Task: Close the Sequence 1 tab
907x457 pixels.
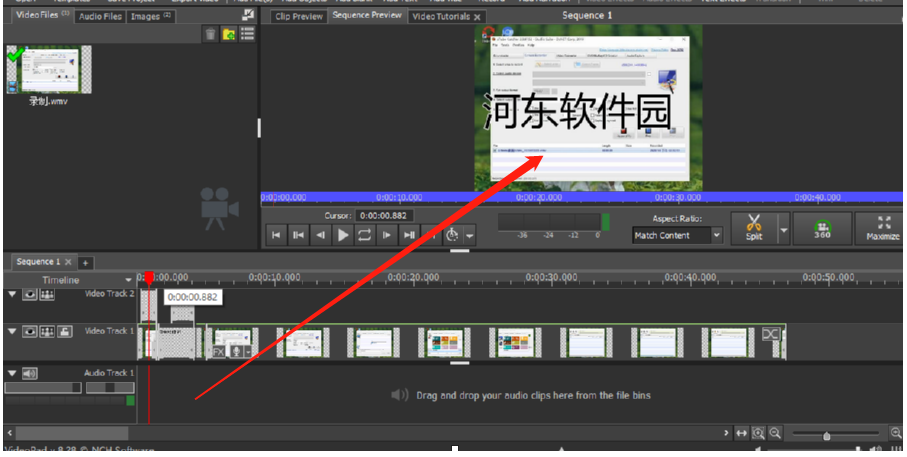Action: tap(68, 262)
